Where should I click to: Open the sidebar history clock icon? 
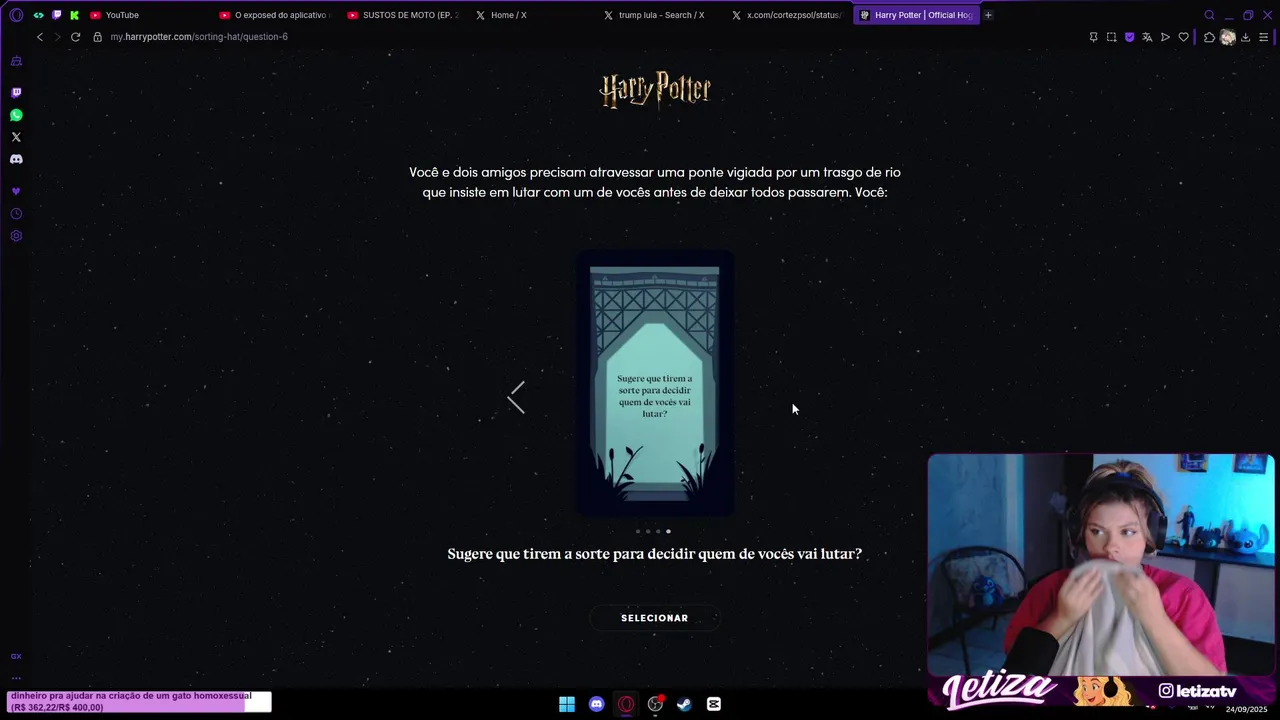[16, 214]
